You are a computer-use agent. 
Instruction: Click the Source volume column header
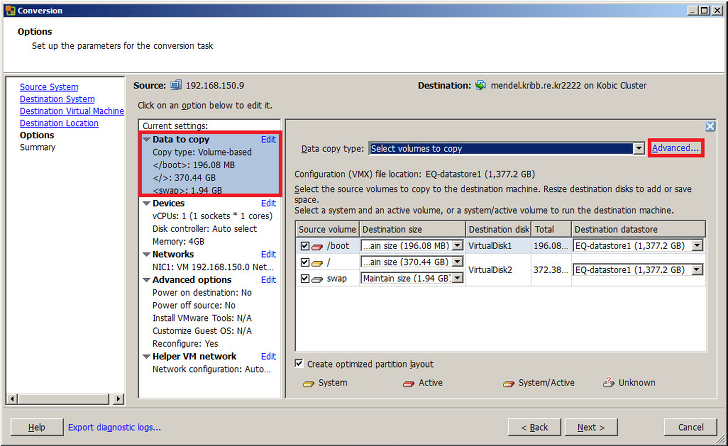[327, 229]
